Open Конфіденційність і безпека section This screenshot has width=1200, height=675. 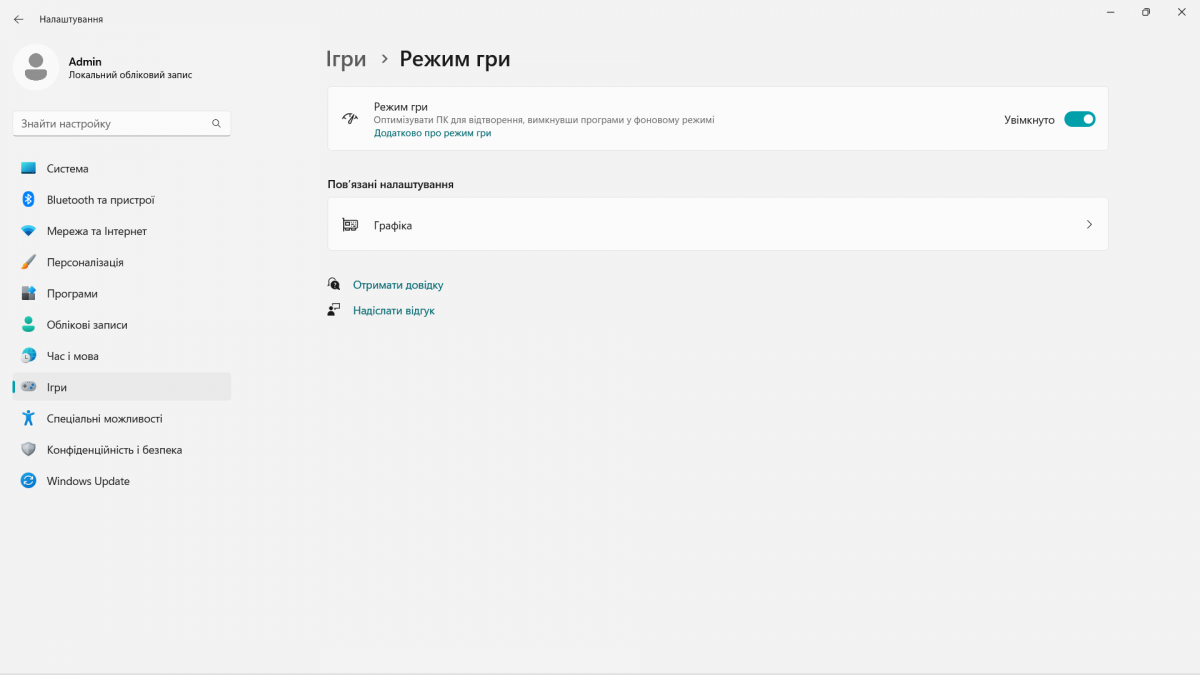(x=114, y=450)
